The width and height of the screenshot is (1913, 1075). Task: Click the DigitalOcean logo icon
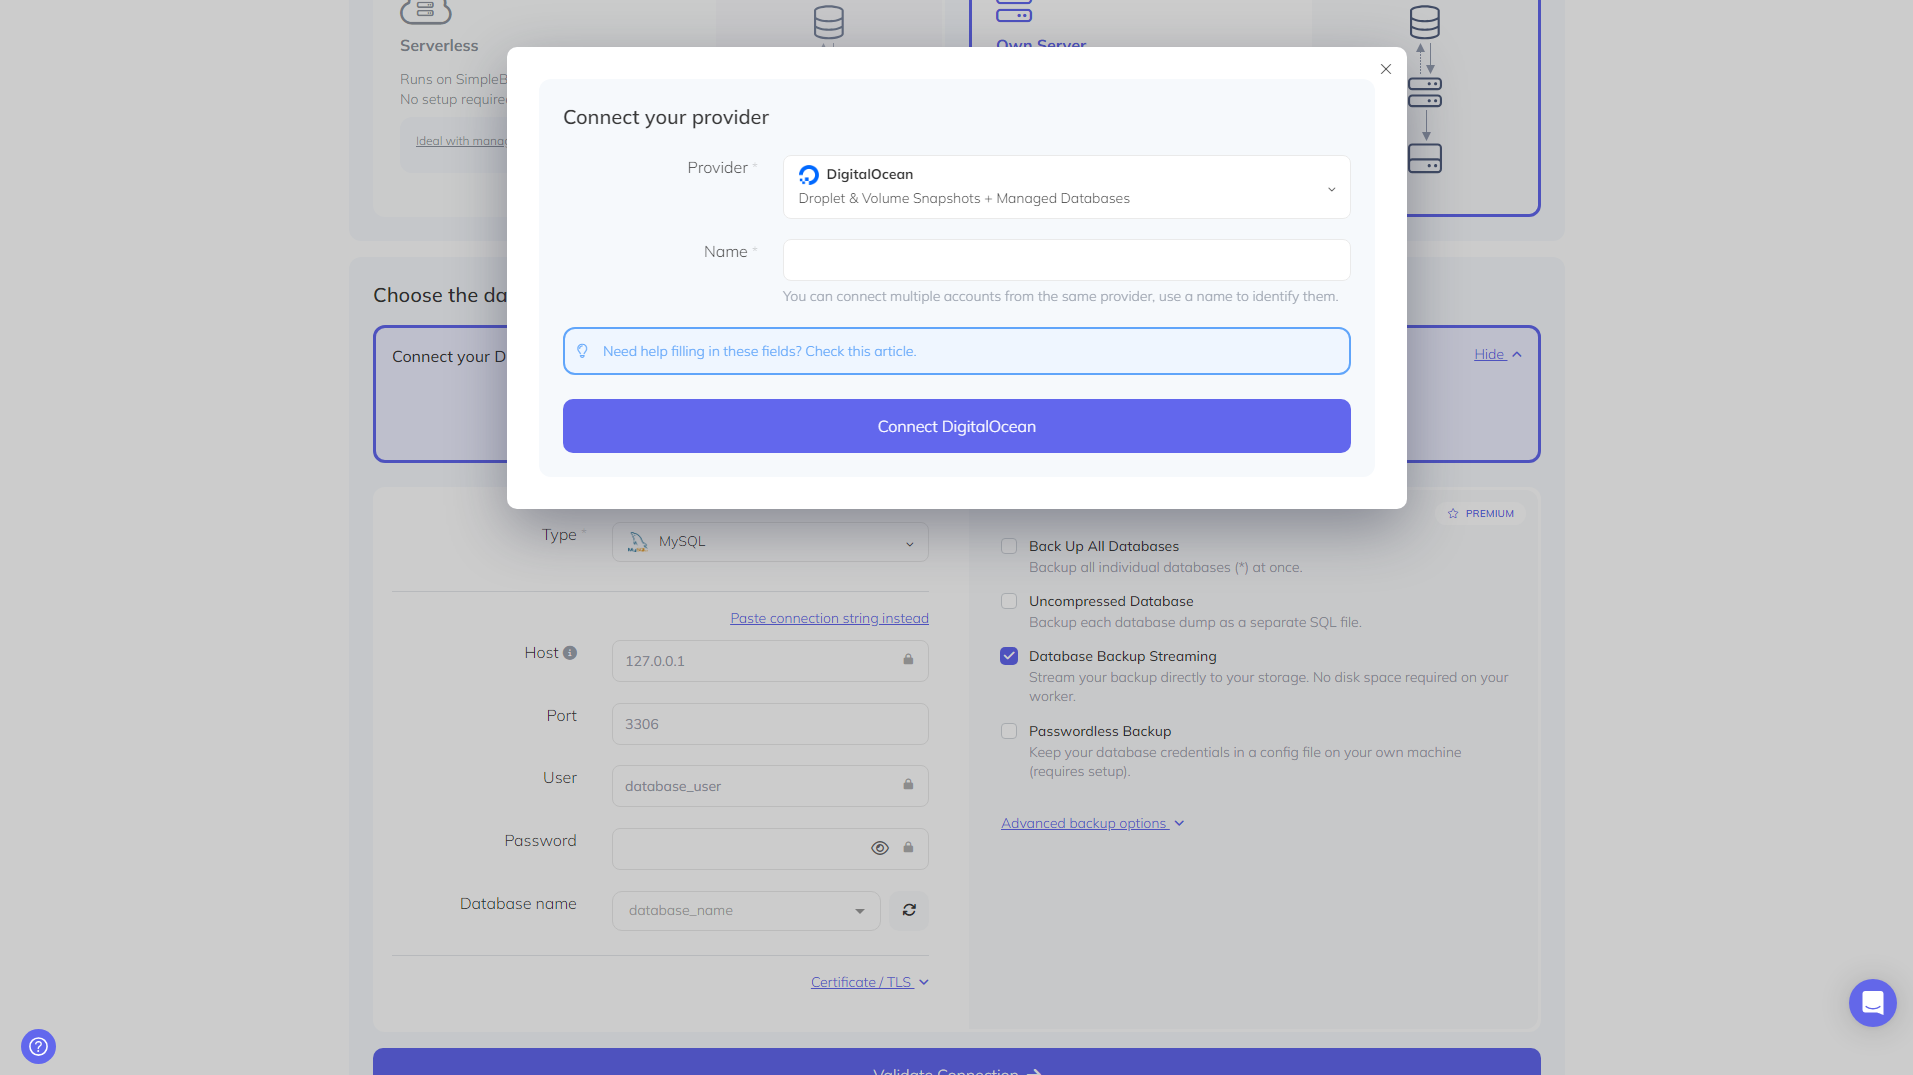(808, 175)
